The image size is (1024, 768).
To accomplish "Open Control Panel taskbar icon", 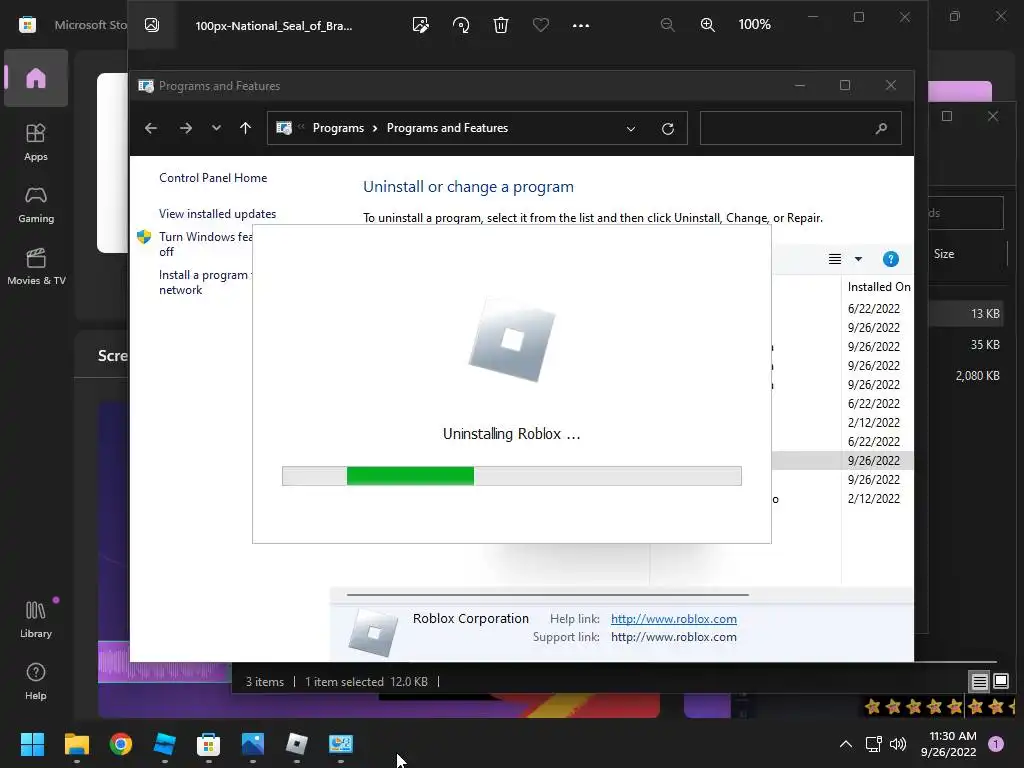I will click(x=341, y=744).
